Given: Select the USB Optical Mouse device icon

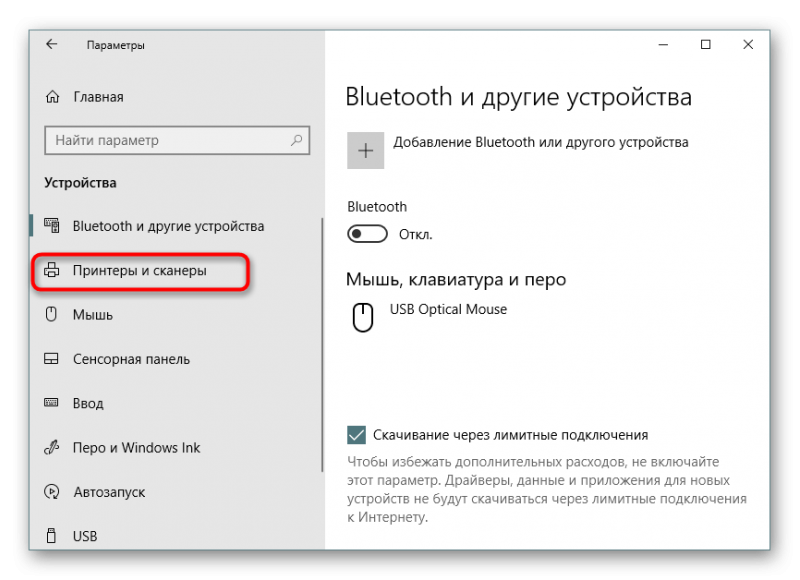Looking at the screenshot, I should tap(363, 317).
